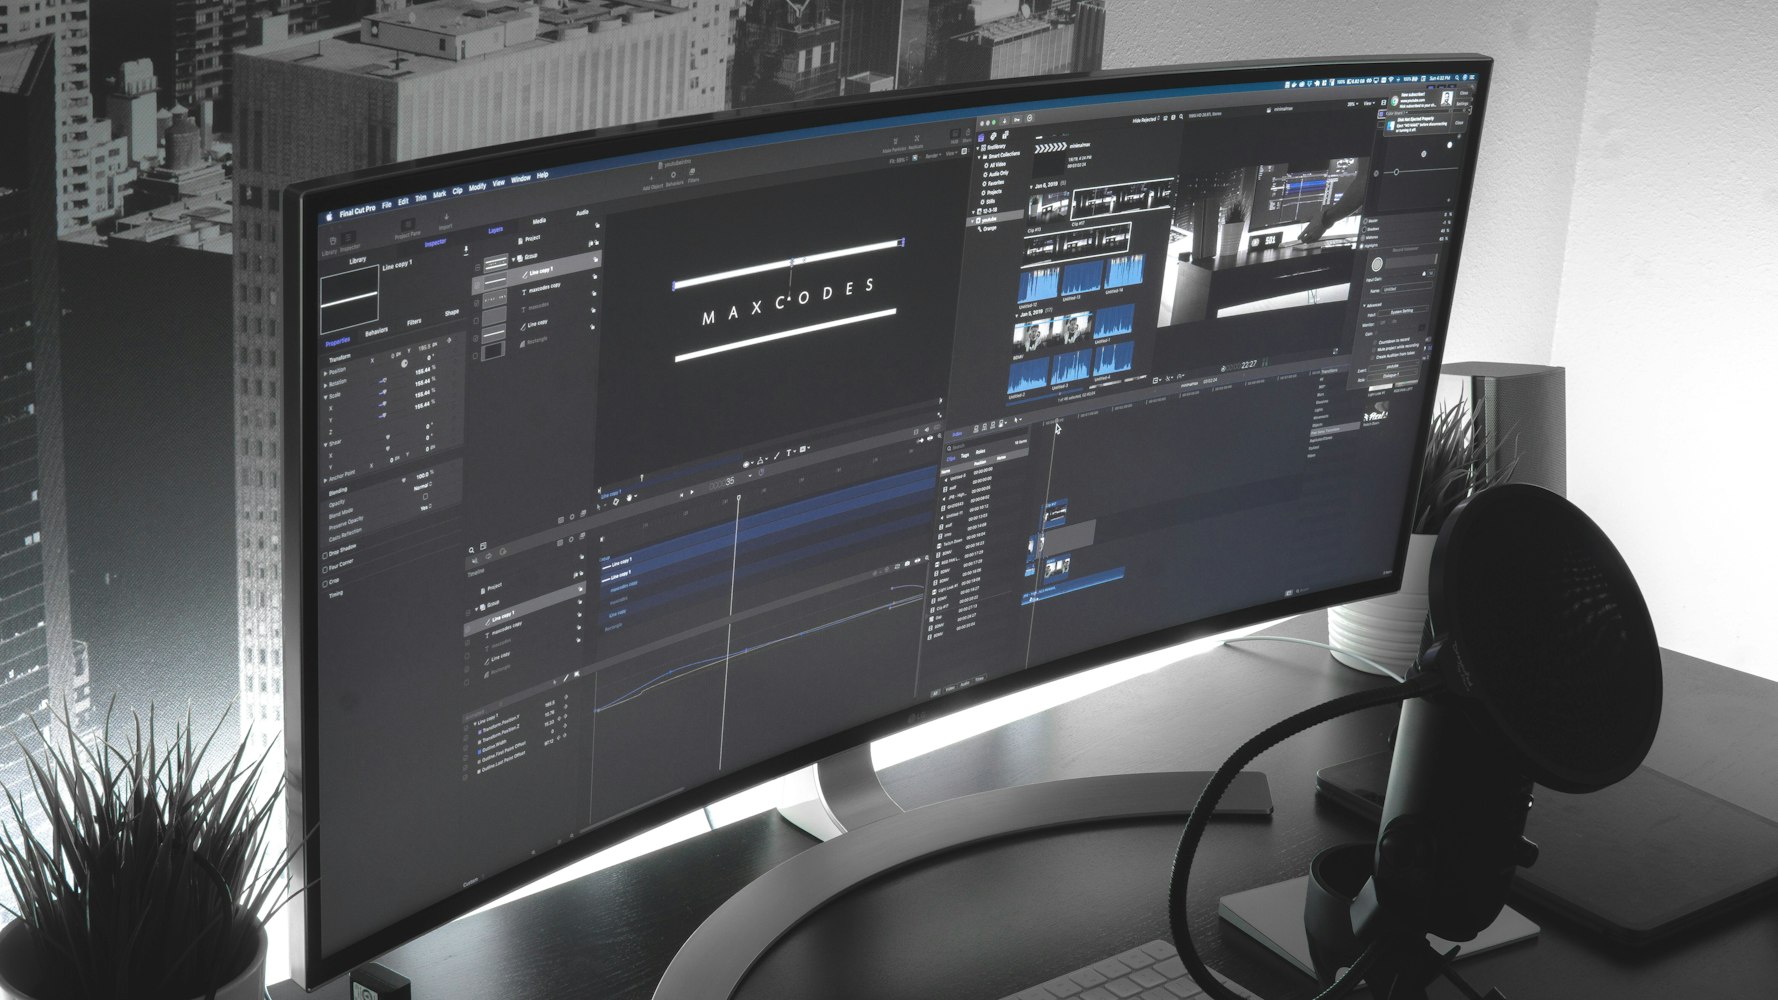Select the Favorites smart collection
This screenshot has height=1000, width=1778.
tap(996, 183)
